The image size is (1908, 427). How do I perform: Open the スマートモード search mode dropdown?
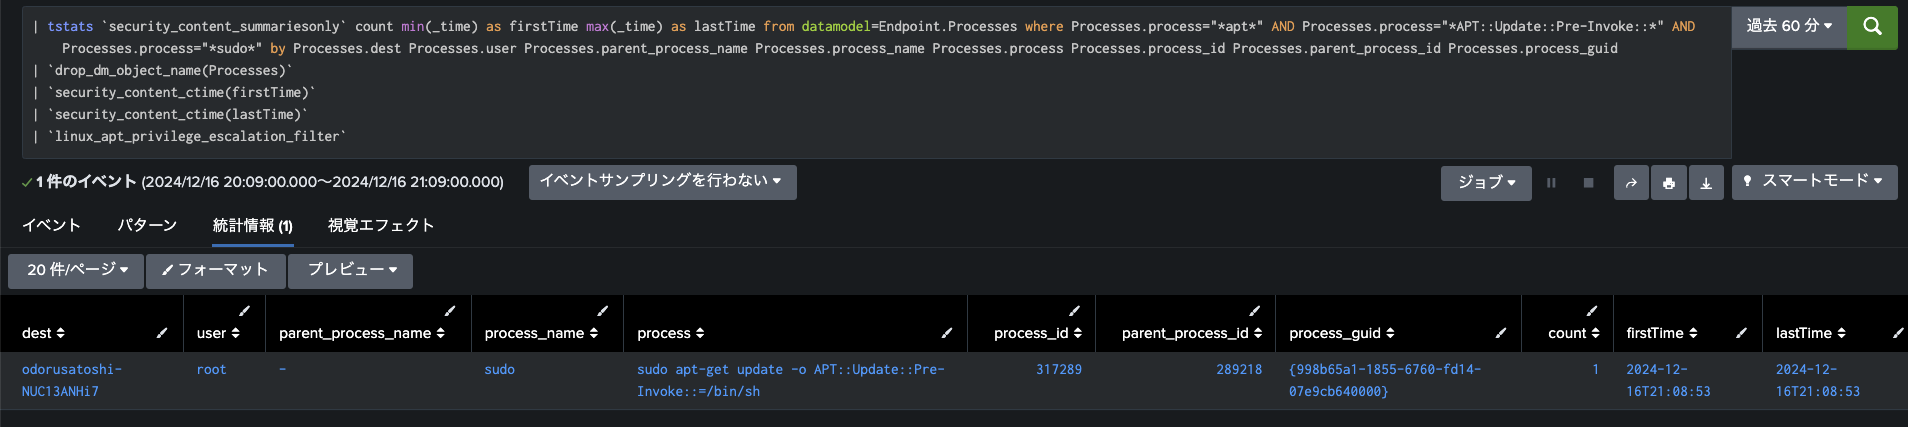[x=1814, y=182]
